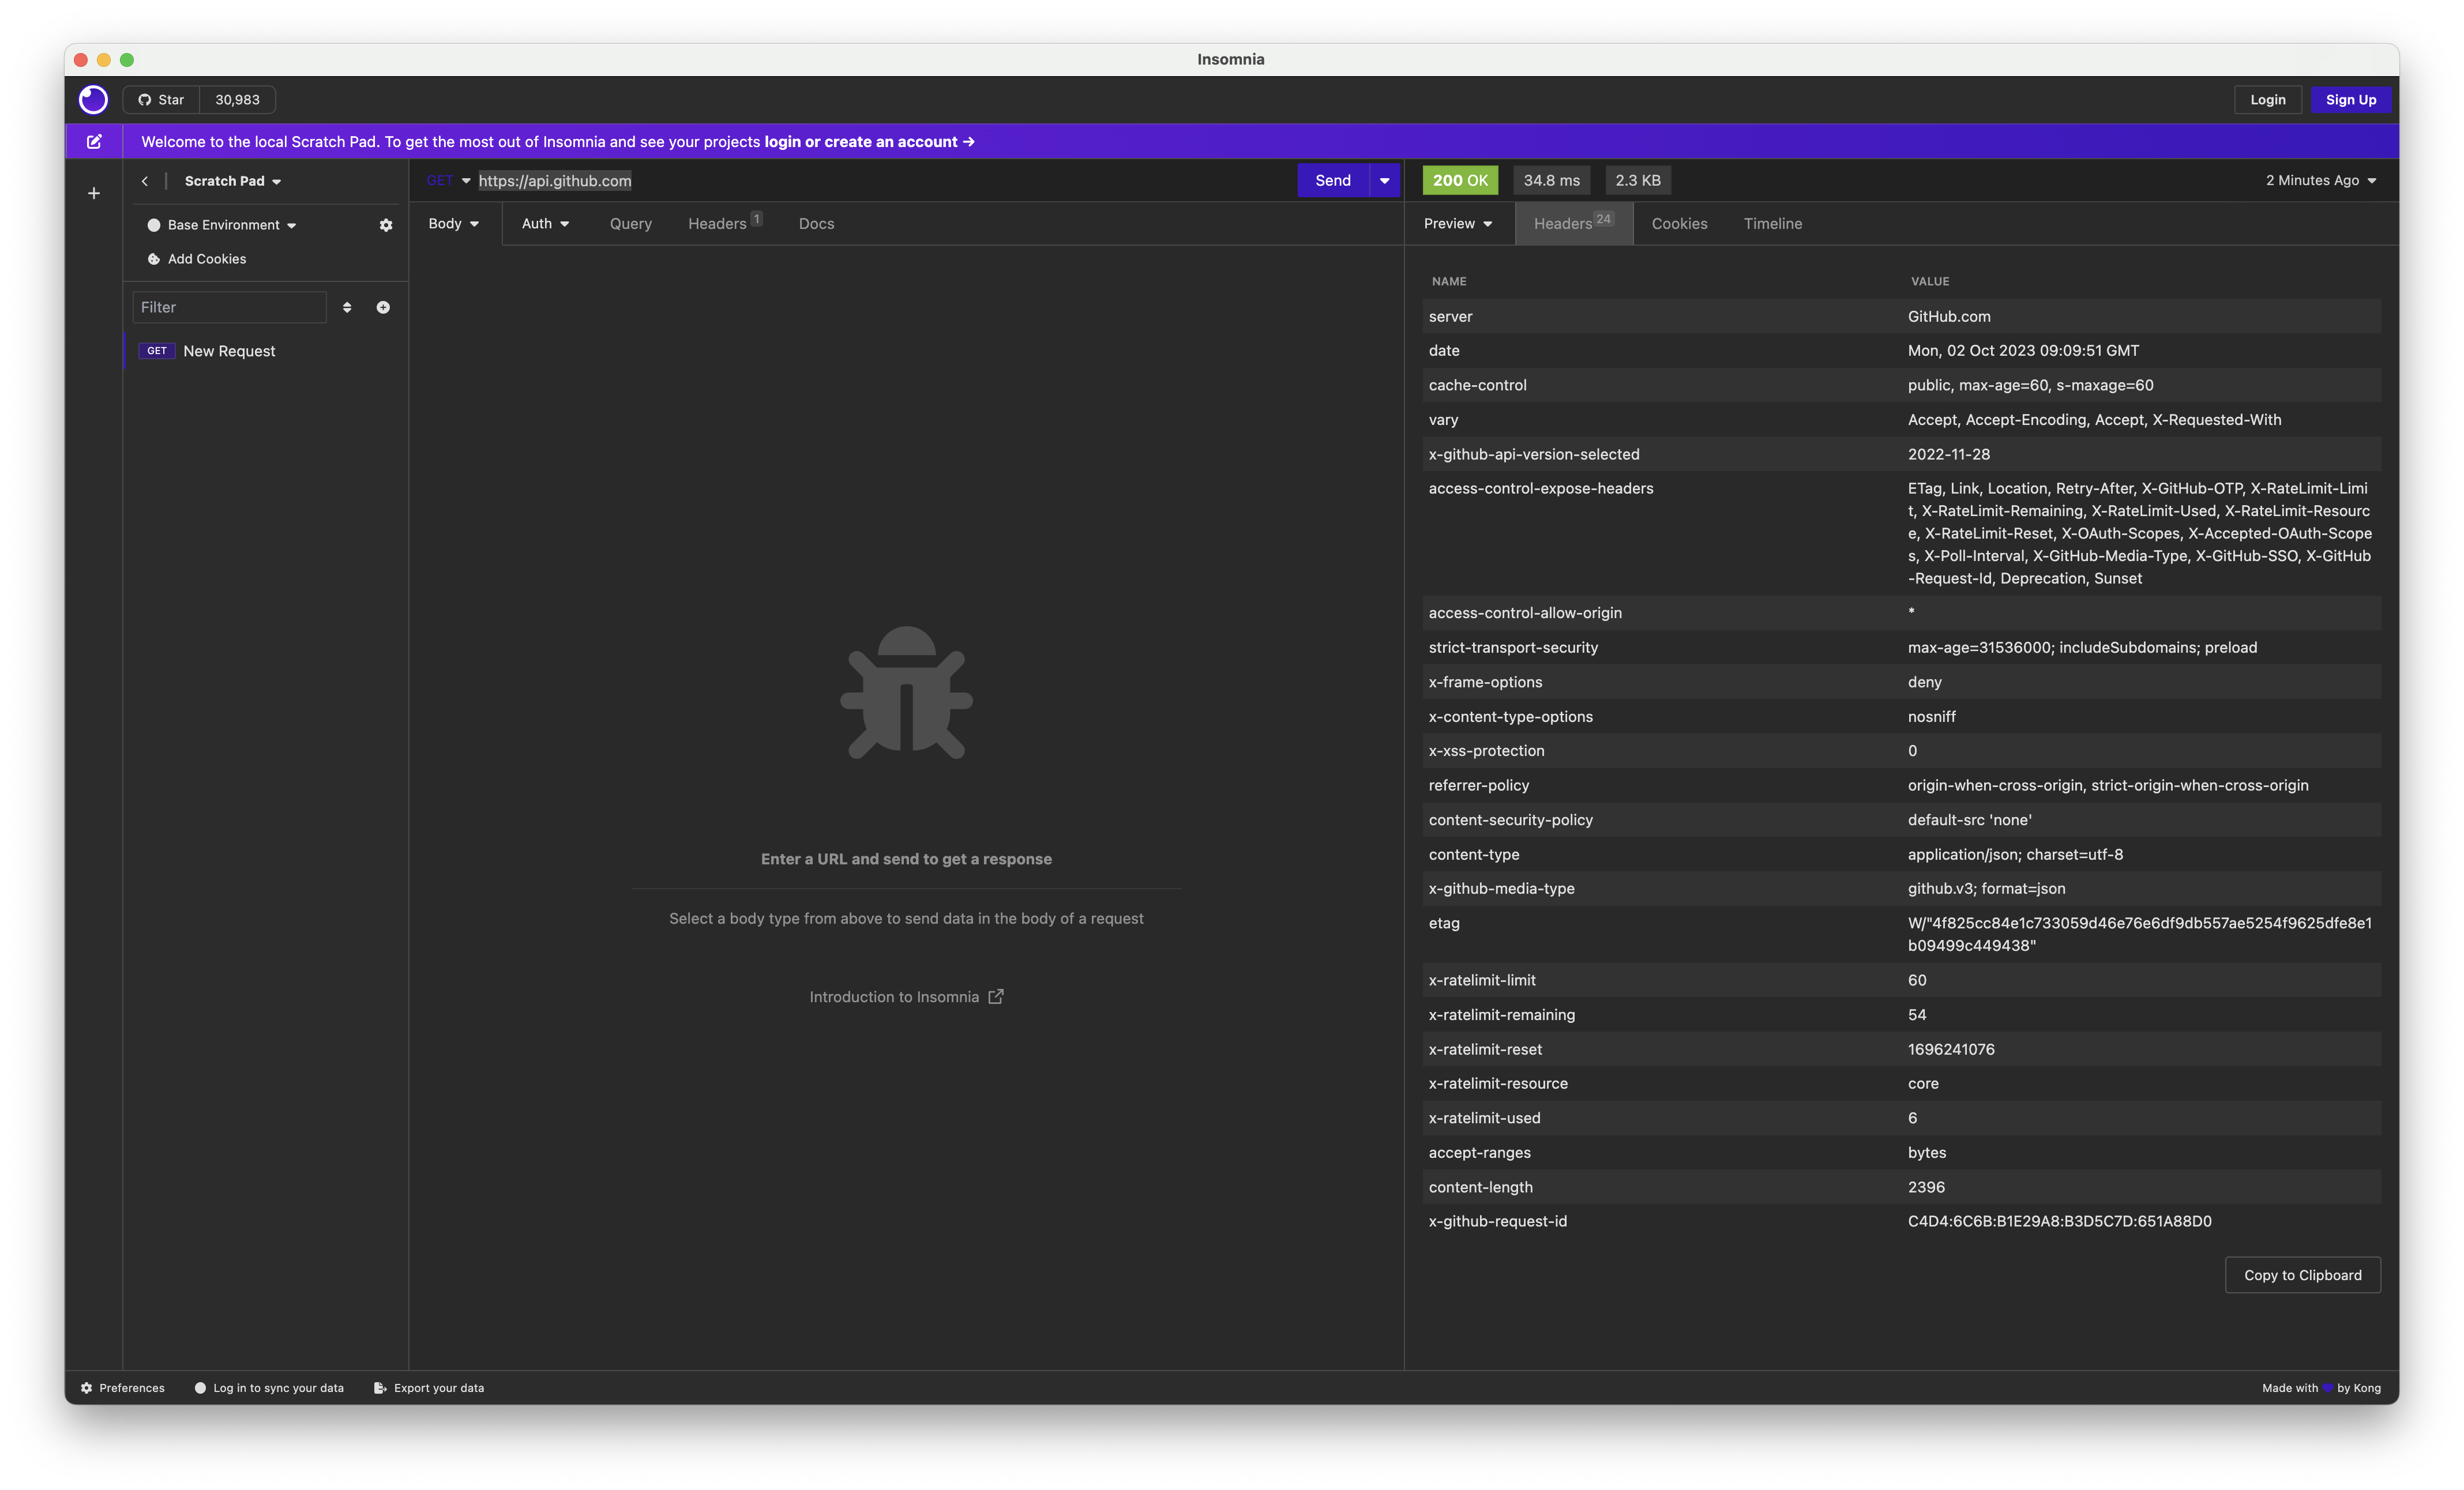Open external link icon beside Introduction to Insomnia

[996, 997]
